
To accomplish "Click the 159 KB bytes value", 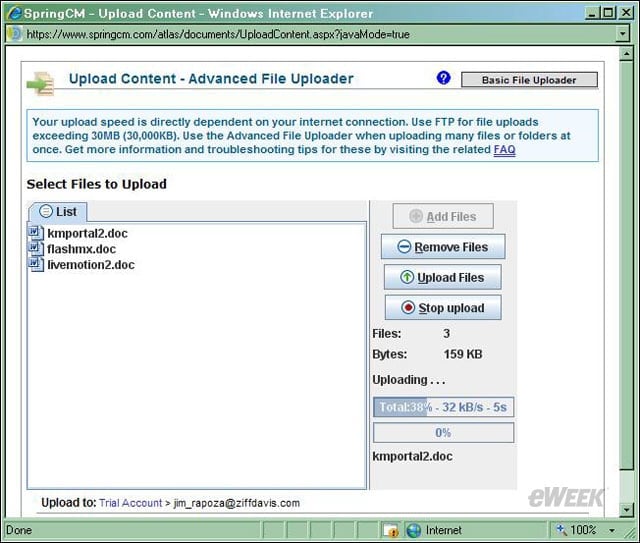I will (x=463, y=354).
